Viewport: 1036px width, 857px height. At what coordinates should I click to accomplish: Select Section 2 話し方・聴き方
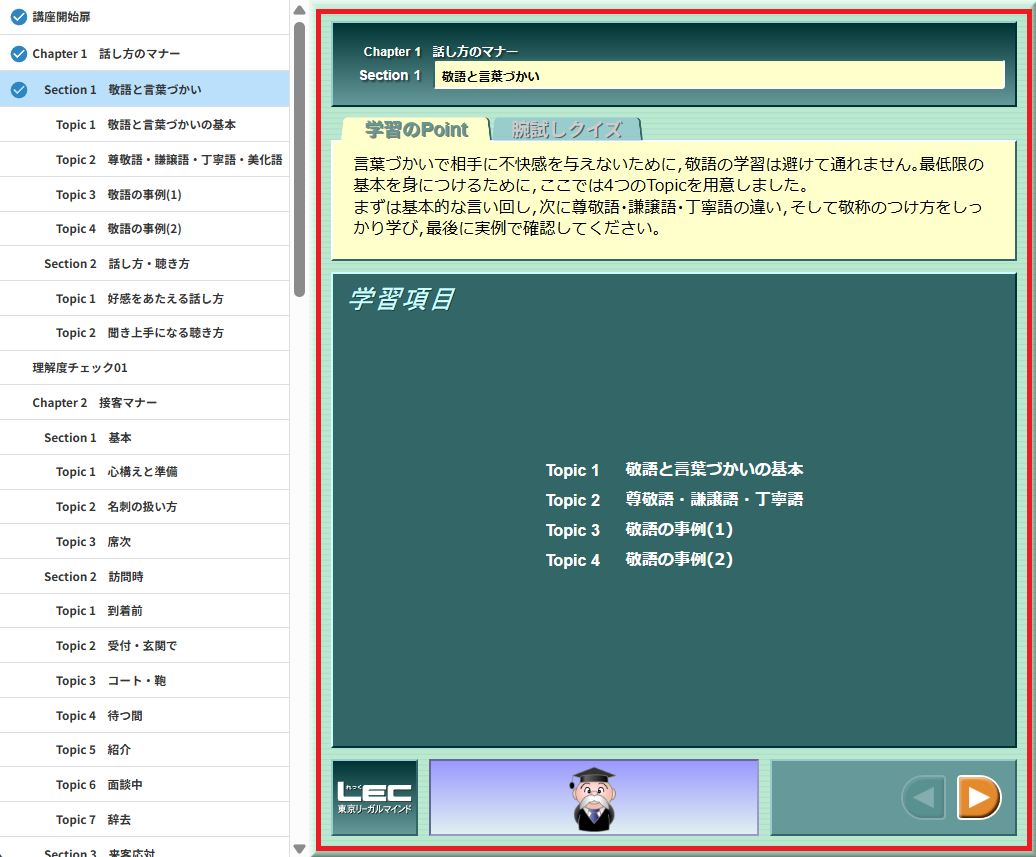coord(145,264)
